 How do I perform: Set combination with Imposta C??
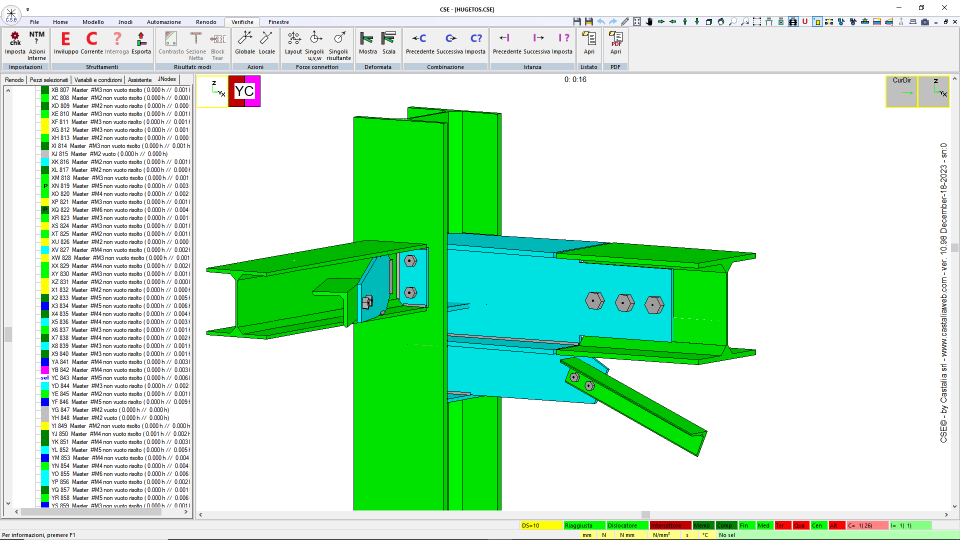pos(476,43)
